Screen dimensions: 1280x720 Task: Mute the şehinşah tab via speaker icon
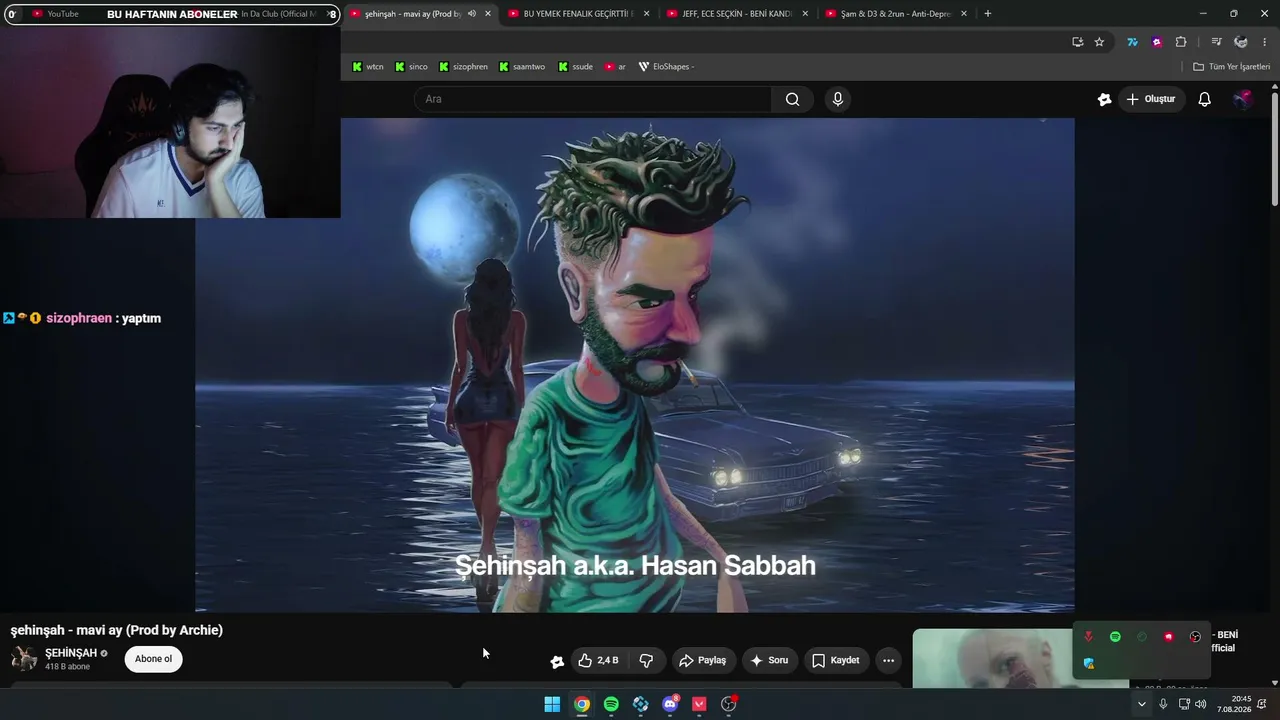(472, 14)
